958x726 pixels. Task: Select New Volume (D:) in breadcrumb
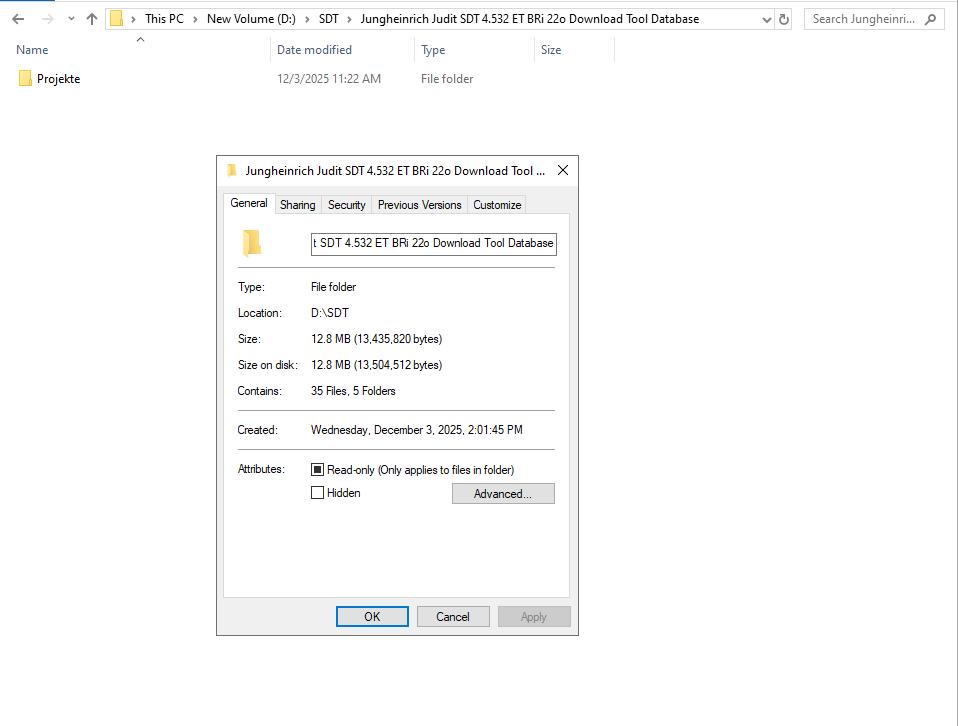click(x=251, y=19)
